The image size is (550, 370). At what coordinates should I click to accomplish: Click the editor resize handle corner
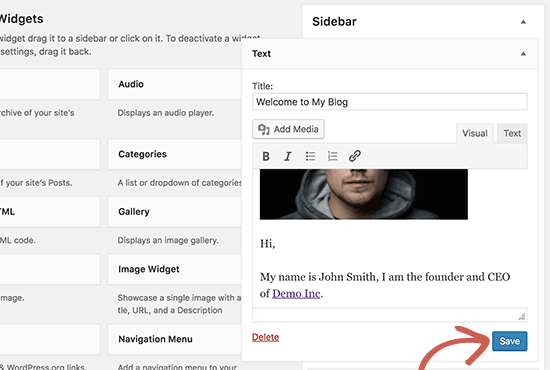pos(522,316)
